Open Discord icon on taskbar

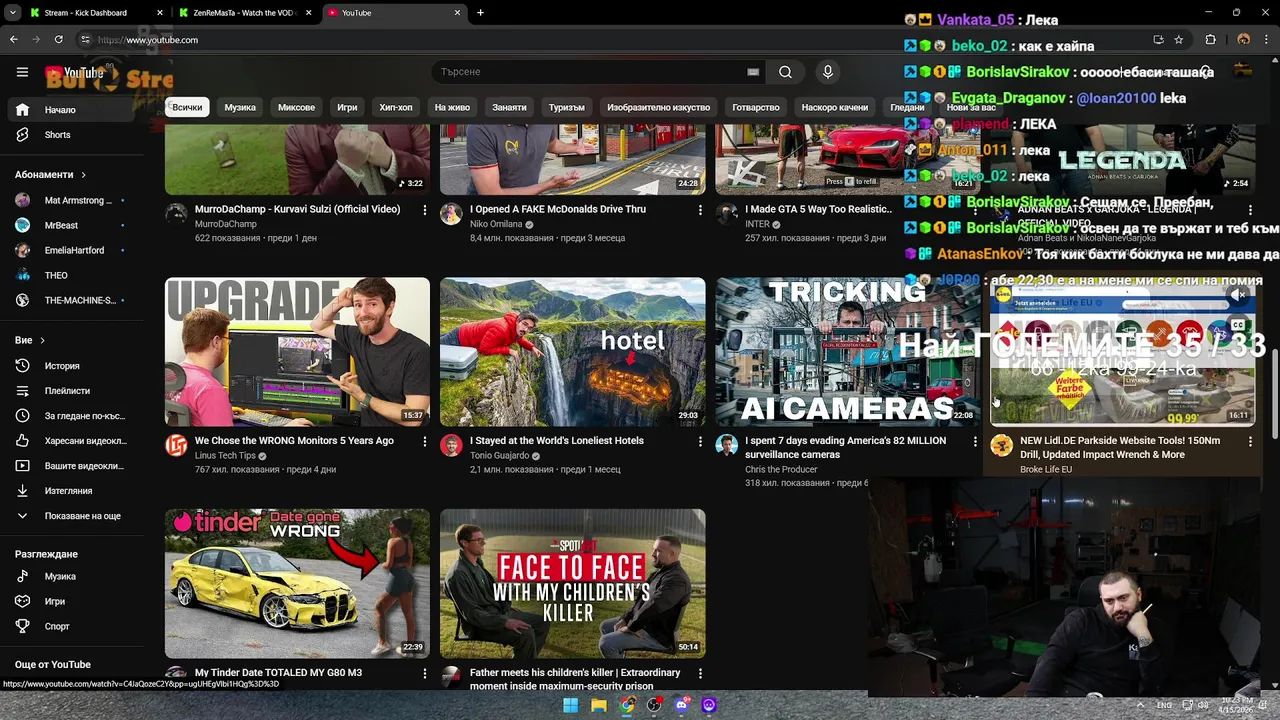[x=681, y=705]
